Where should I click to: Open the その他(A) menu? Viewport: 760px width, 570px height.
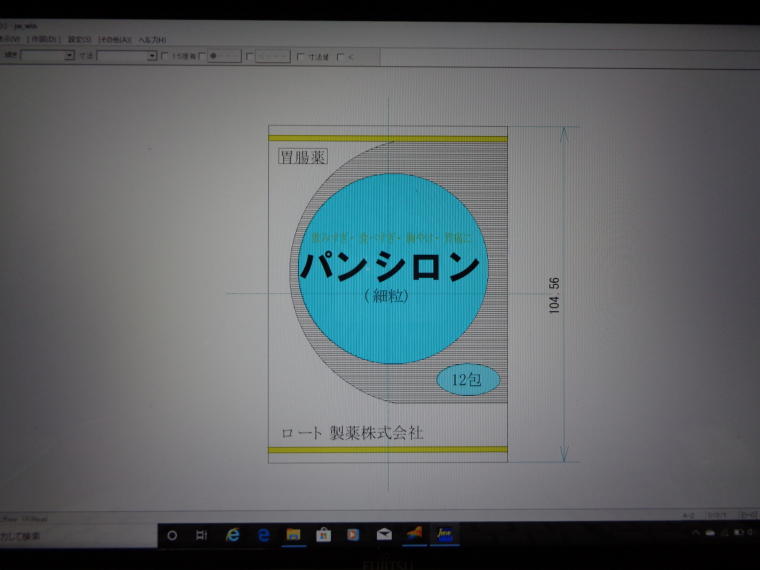(x=115, y=39)
